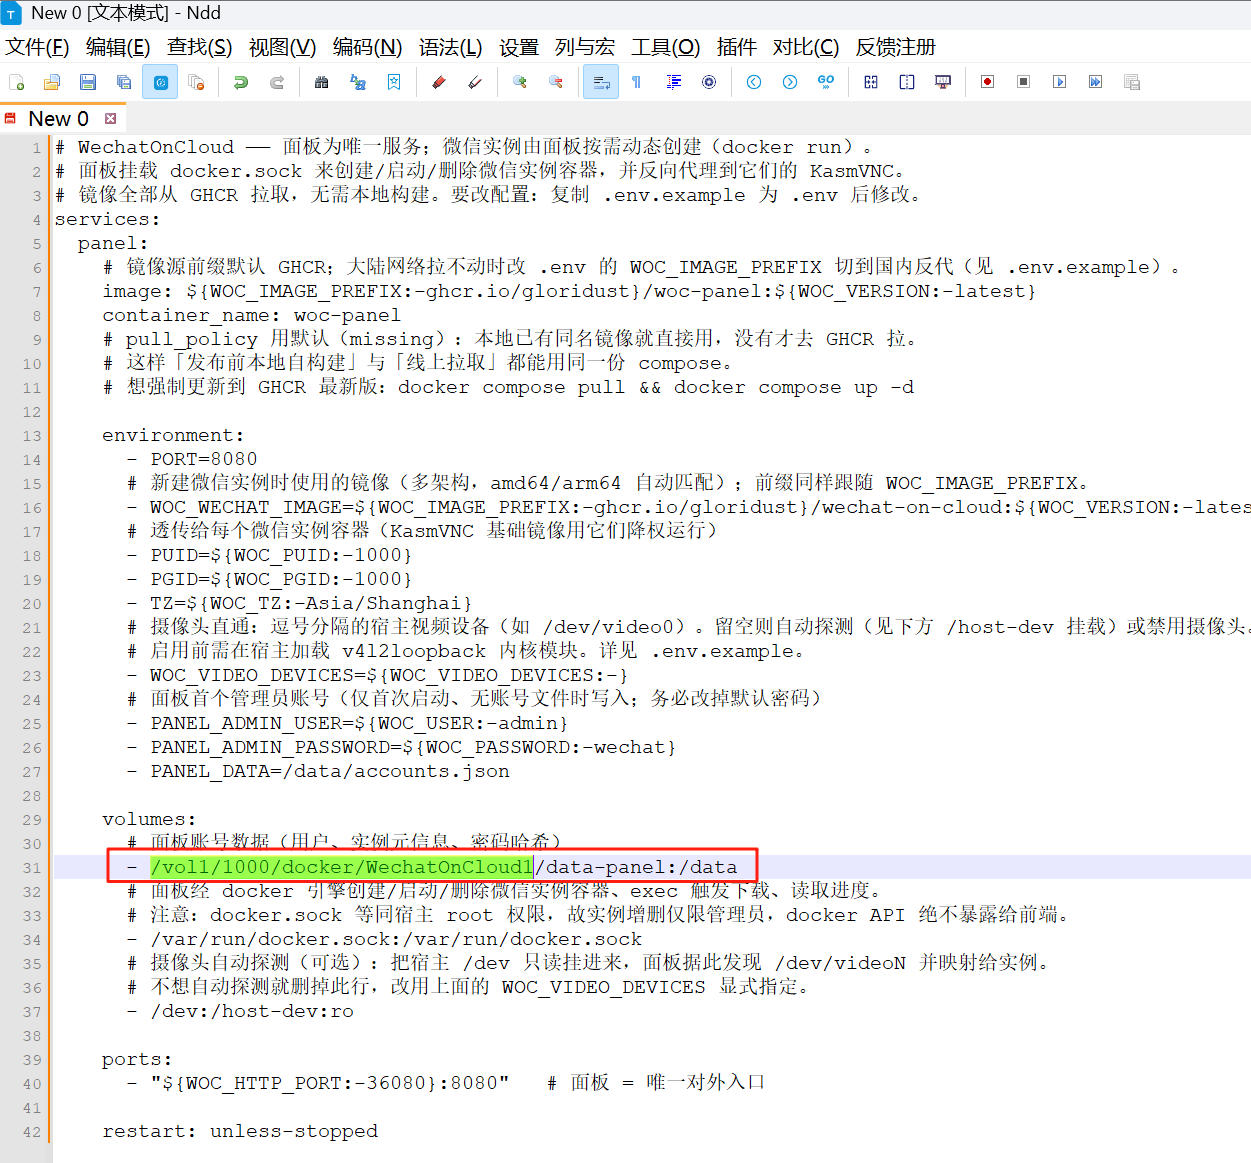The width and height of the screenshot is (1251, 1163).
Task: Click the play macro triangle icon
Action: click(1059, 82)
